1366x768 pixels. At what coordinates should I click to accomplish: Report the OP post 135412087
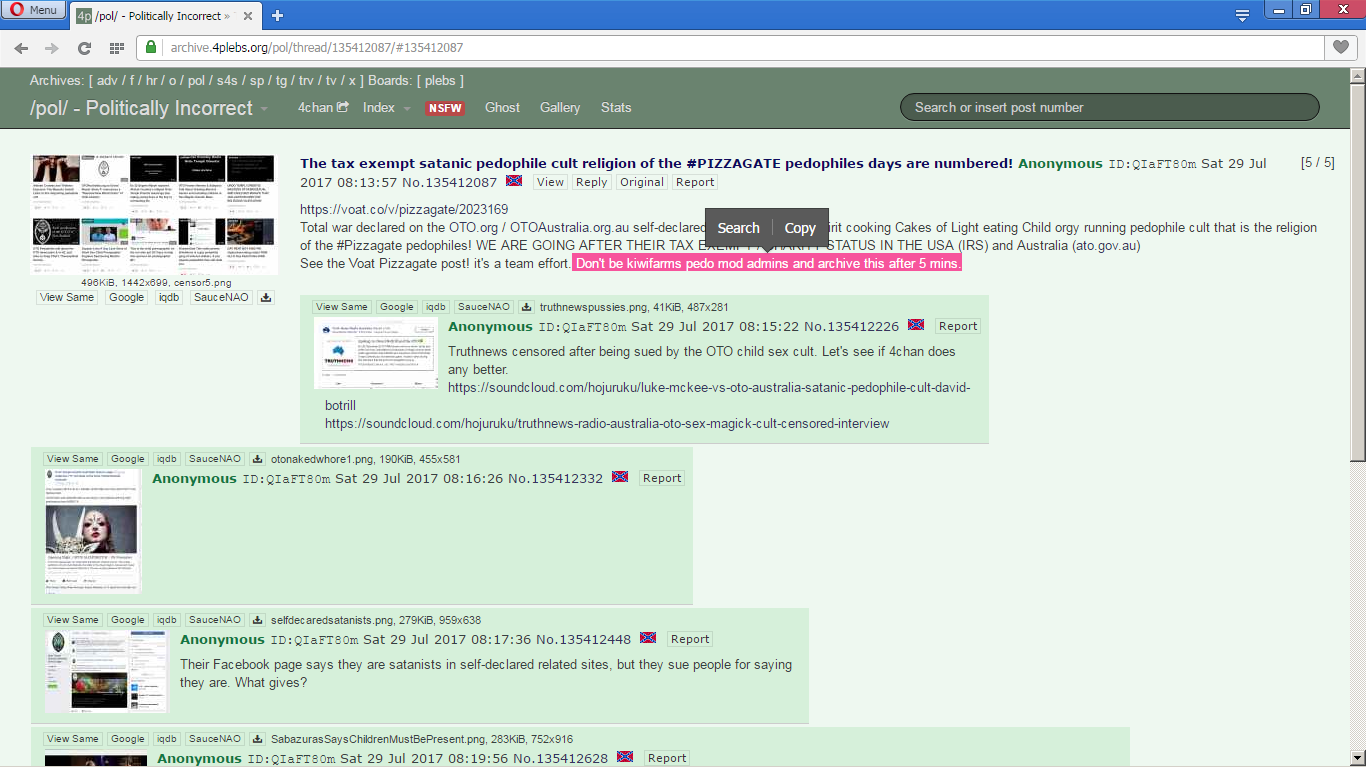tap(694, 182)
